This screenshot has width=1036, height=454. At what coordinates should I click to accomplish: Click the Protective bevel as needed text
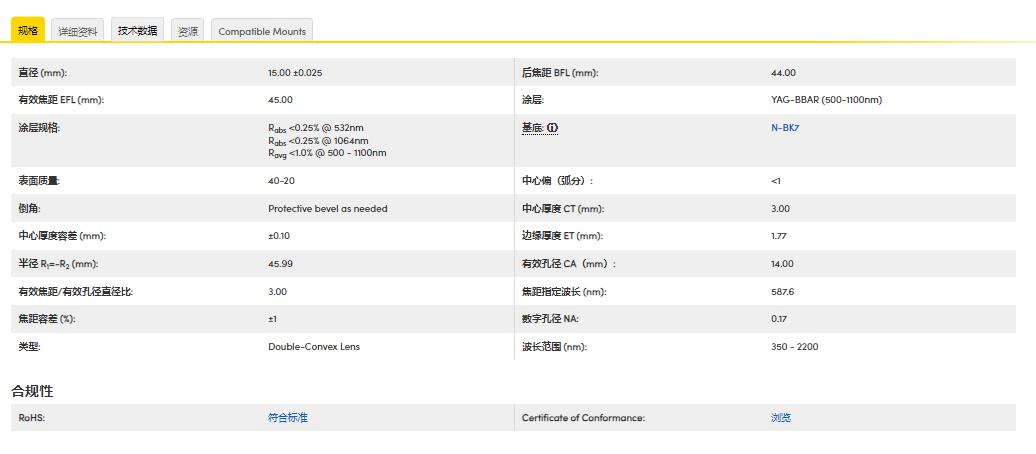point(327,209)
